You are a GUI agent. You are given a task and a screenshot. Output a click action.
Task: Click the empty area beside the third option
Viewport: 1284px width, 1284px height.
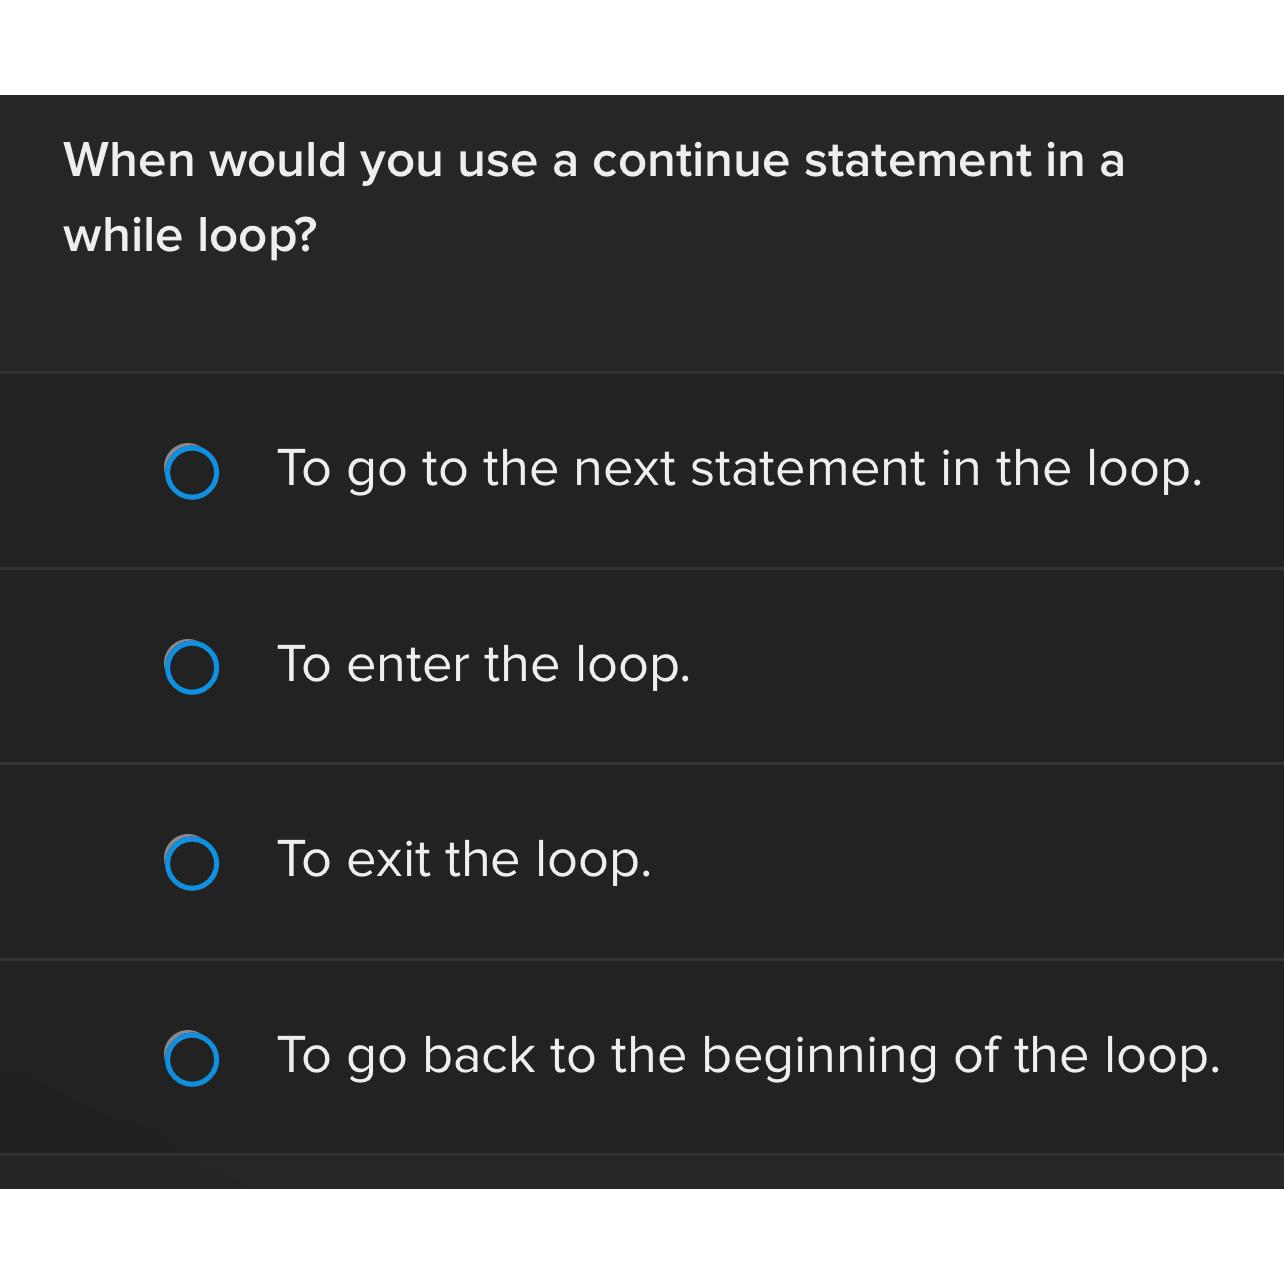click(950, 860)
